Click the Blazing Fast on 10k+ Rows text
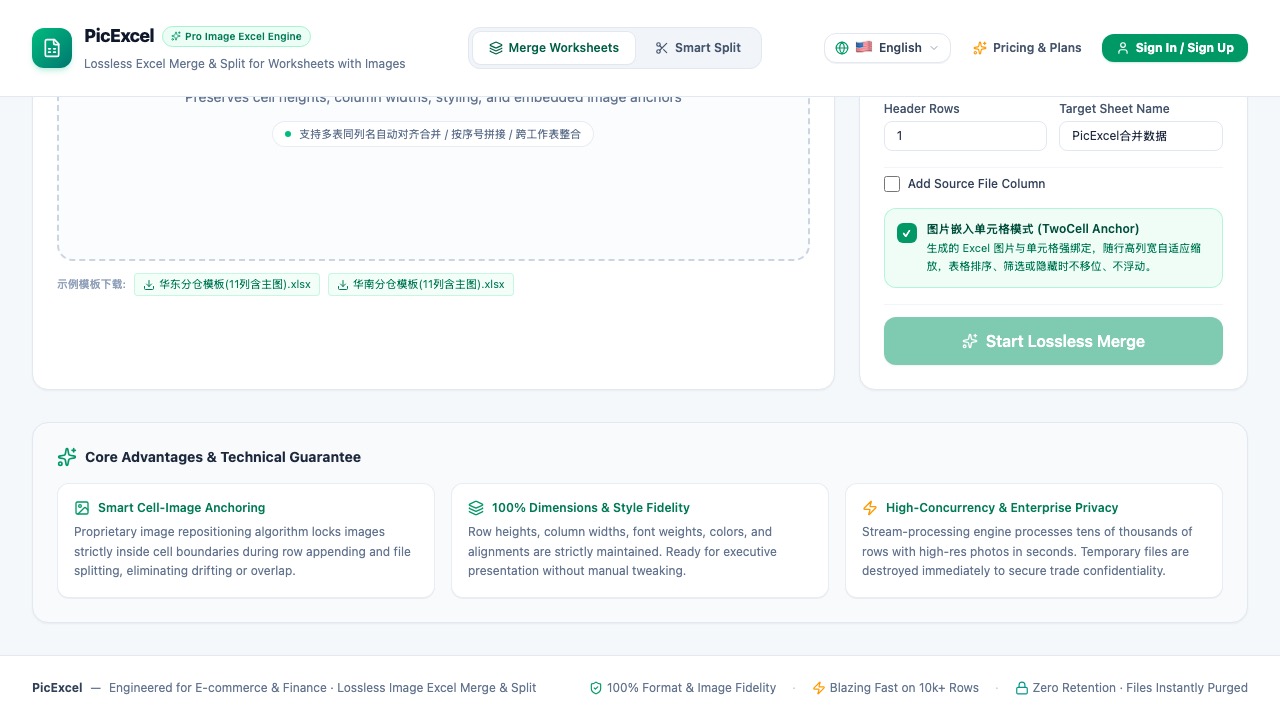 (904, 688)
